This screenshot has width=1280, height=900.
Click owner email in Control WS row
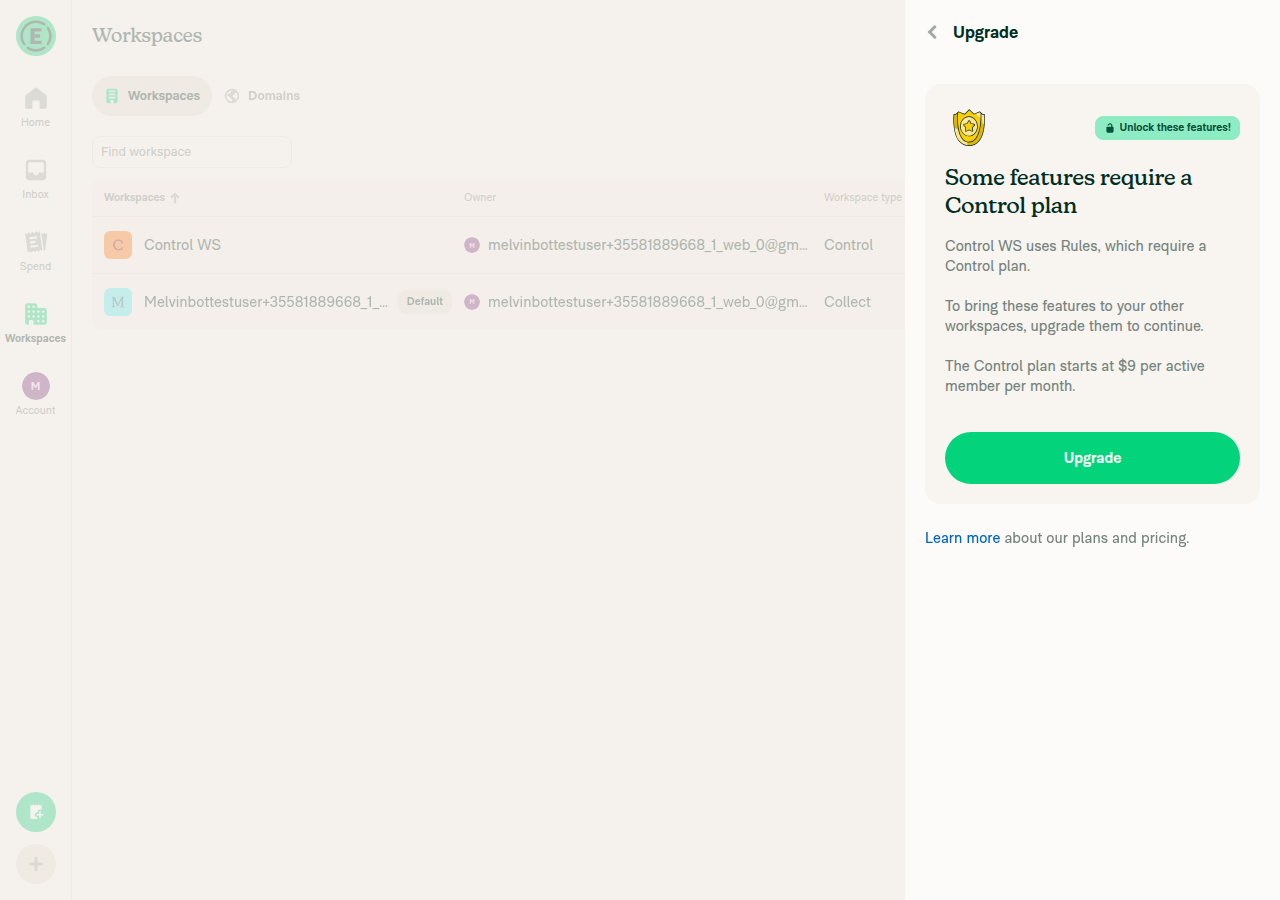[648, 245]
